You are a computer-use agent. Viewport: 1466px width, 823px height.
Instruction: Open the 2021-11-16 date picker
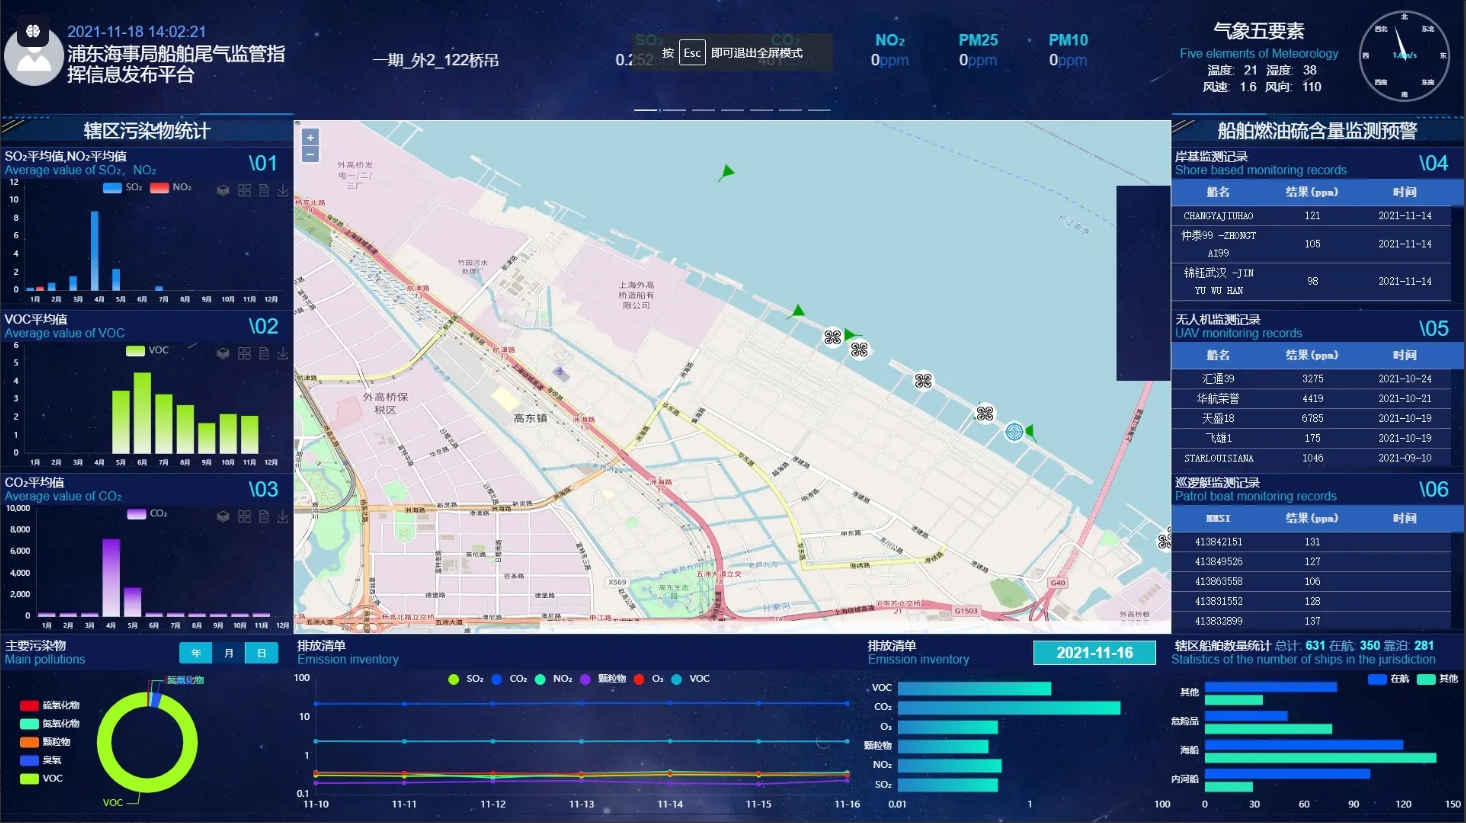tap(1094, 653)
